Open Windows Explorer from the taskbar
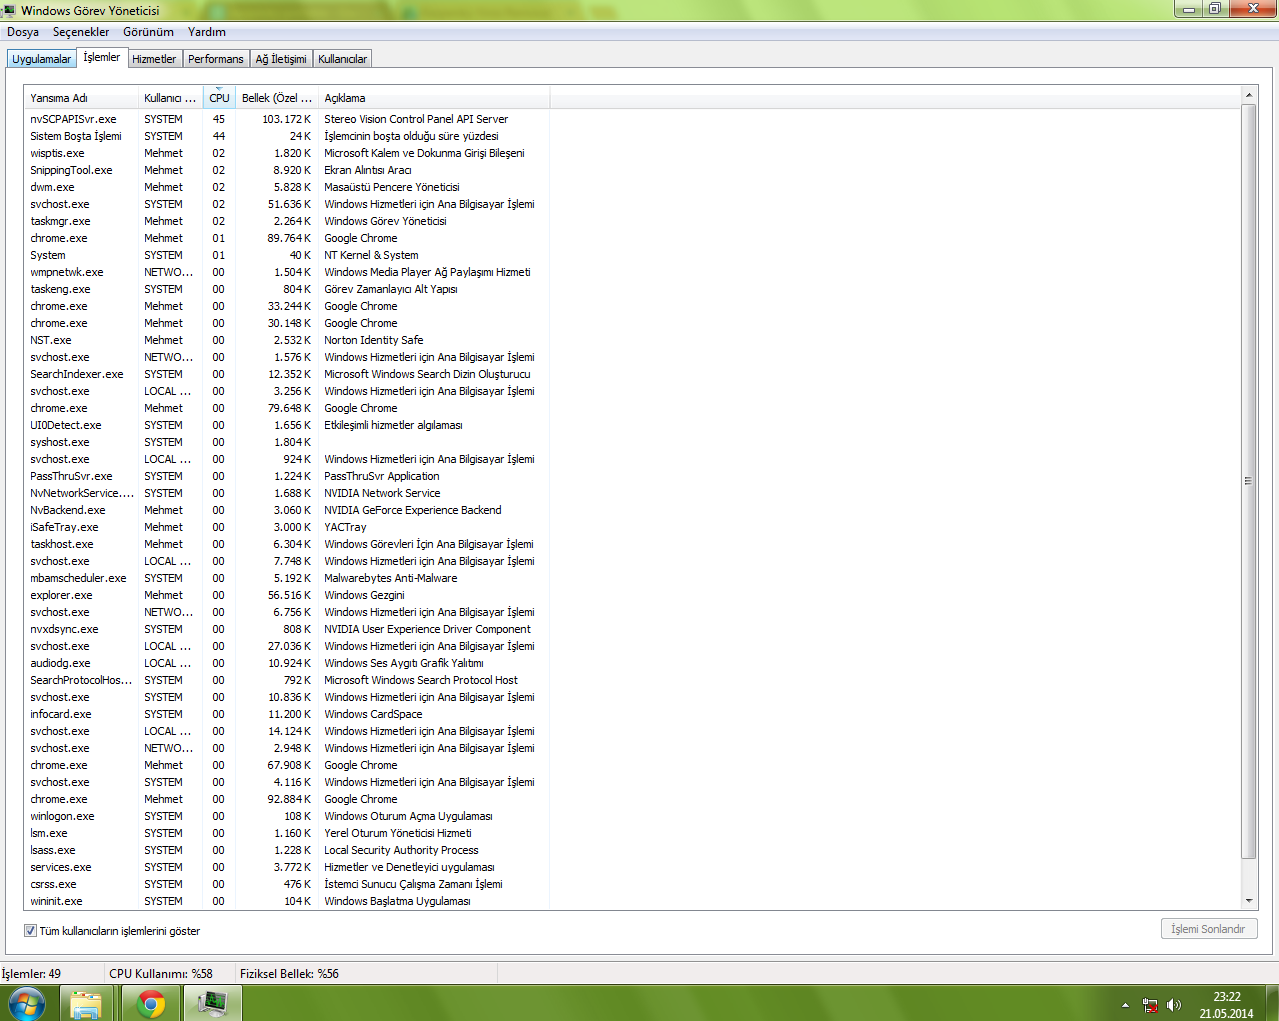 pos(86,1004)
